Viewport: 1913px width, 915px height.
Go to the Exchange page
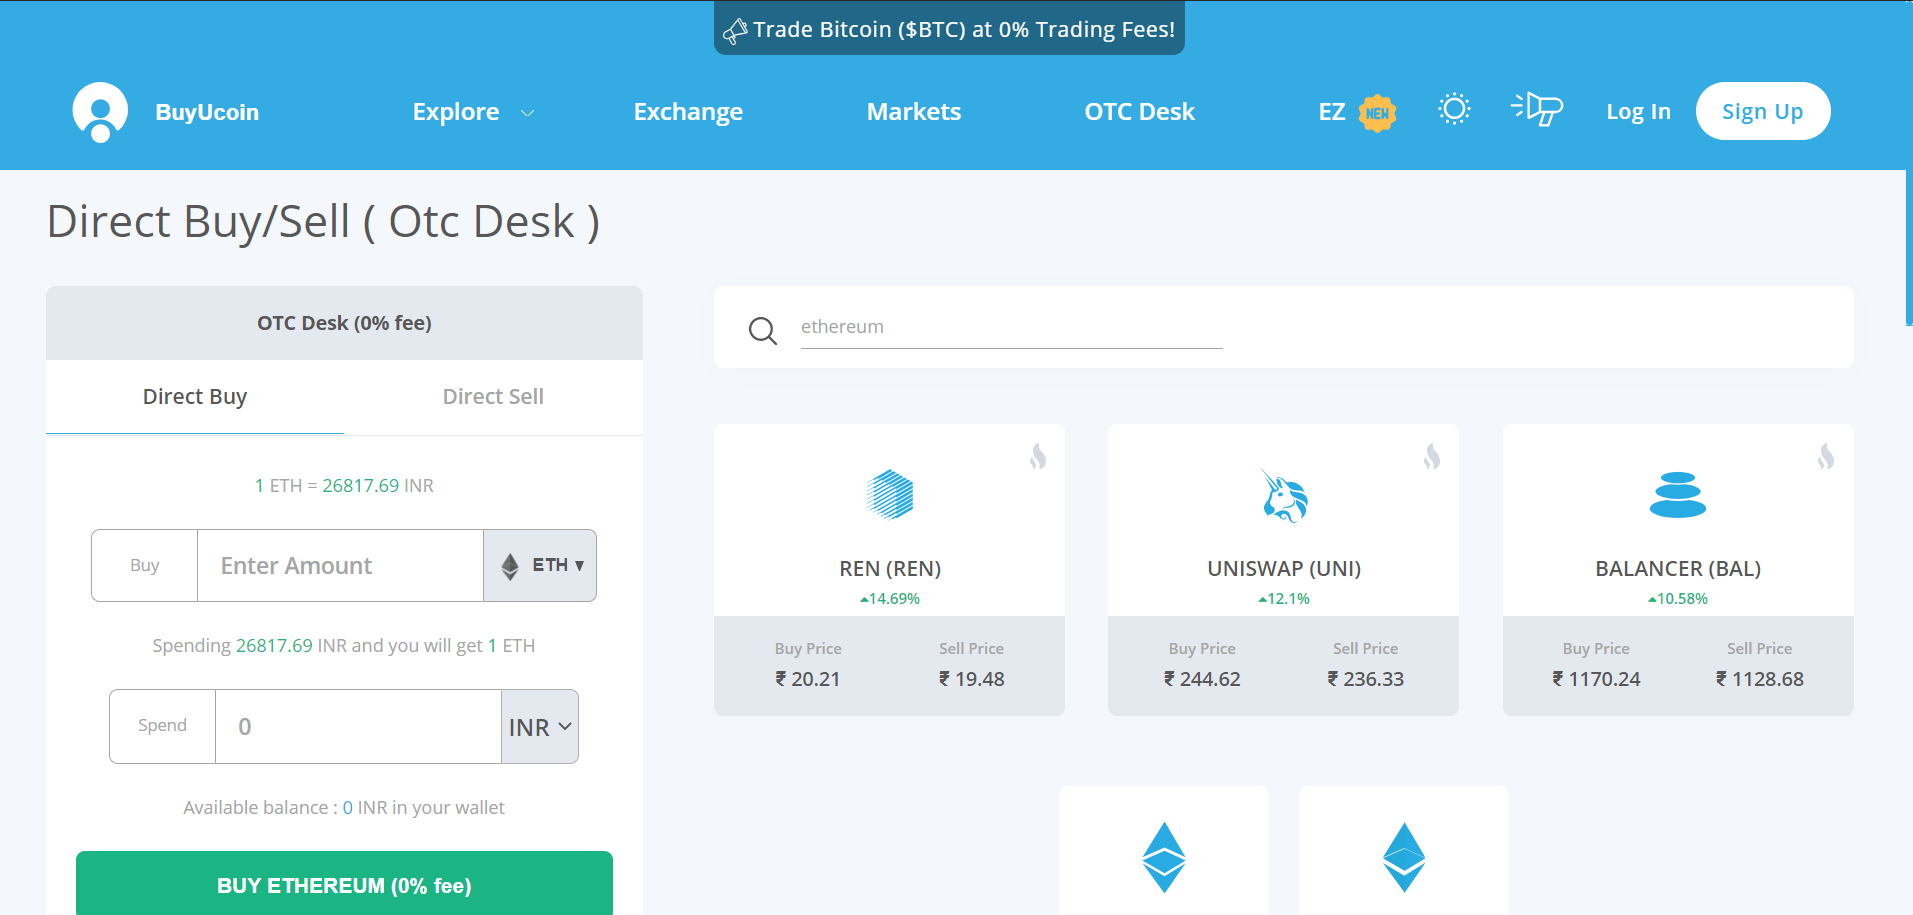click(x=688, y=112)
